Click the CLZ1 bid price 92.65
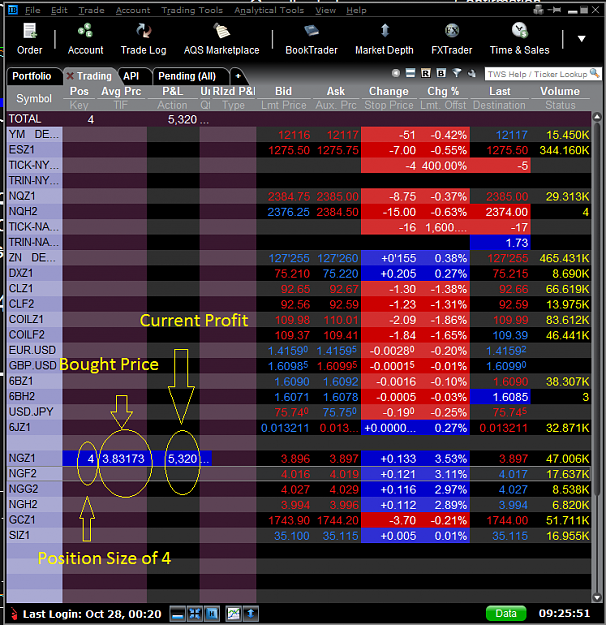Viewport: 606px width, 625px height. point(295,289)
